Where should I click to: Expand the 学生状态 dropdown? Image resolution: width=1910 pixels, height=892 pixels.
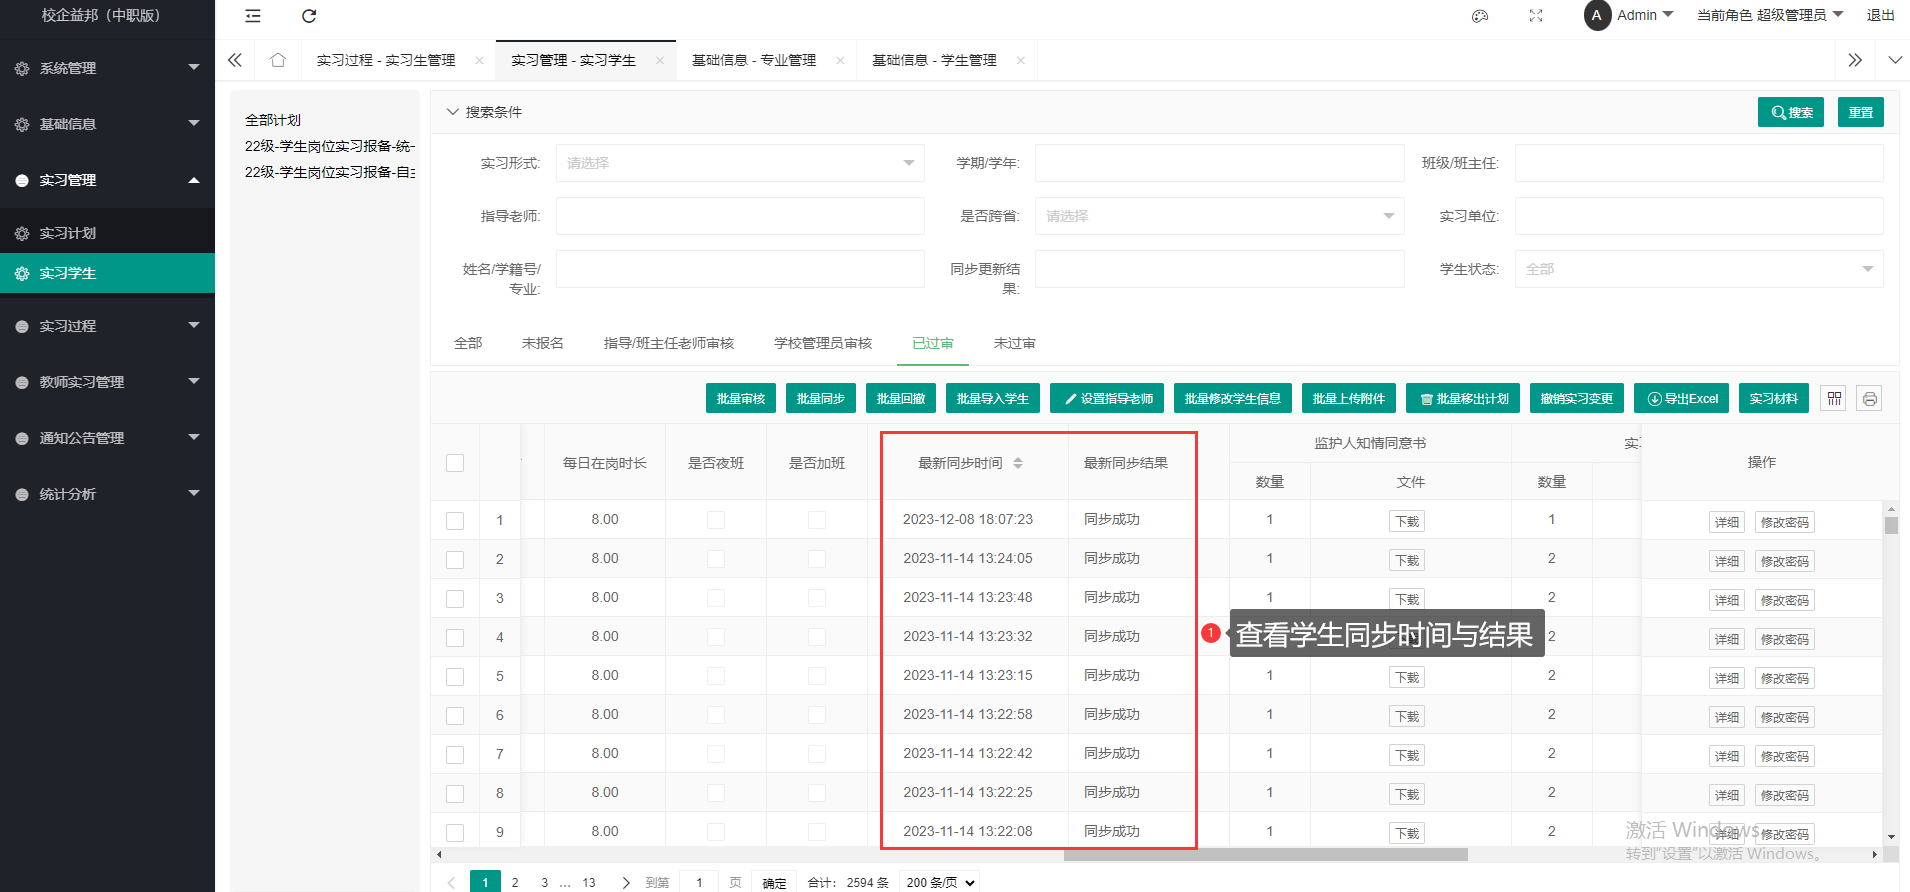1698,269
